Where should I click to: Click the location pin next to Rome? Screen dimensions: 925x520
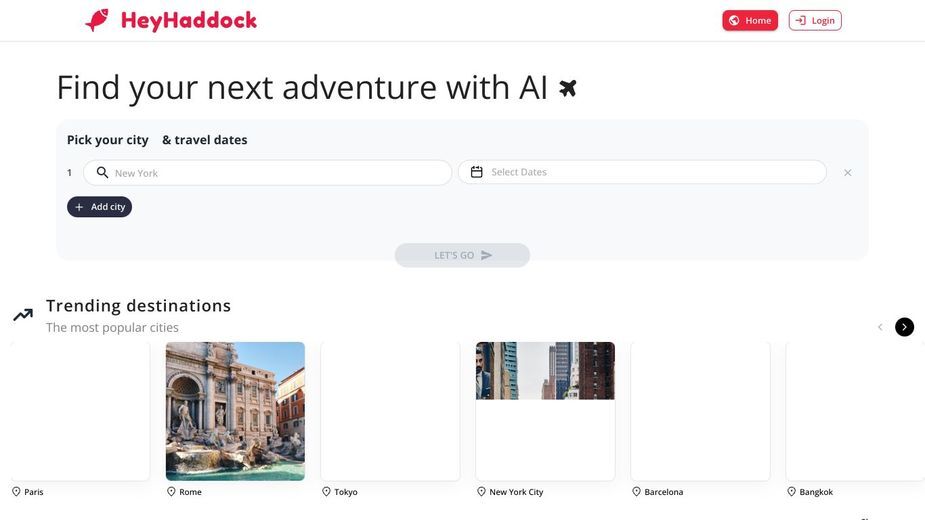click(x=171, y=492)
